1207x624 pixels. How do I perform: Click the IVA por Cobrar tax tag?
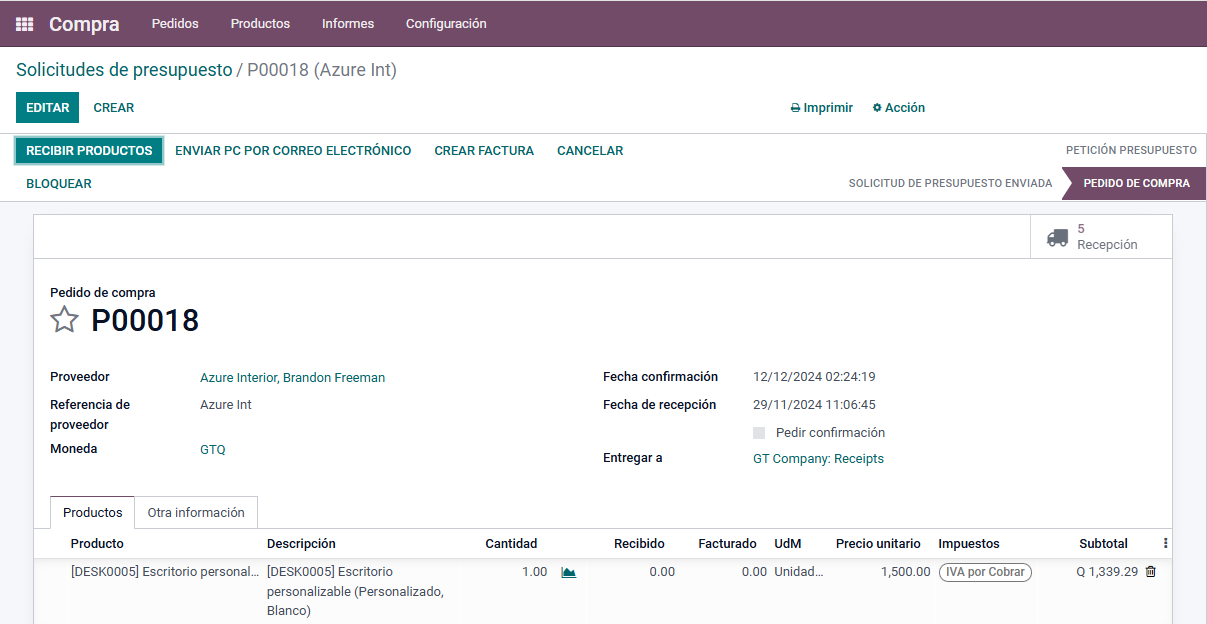point(985,572)
